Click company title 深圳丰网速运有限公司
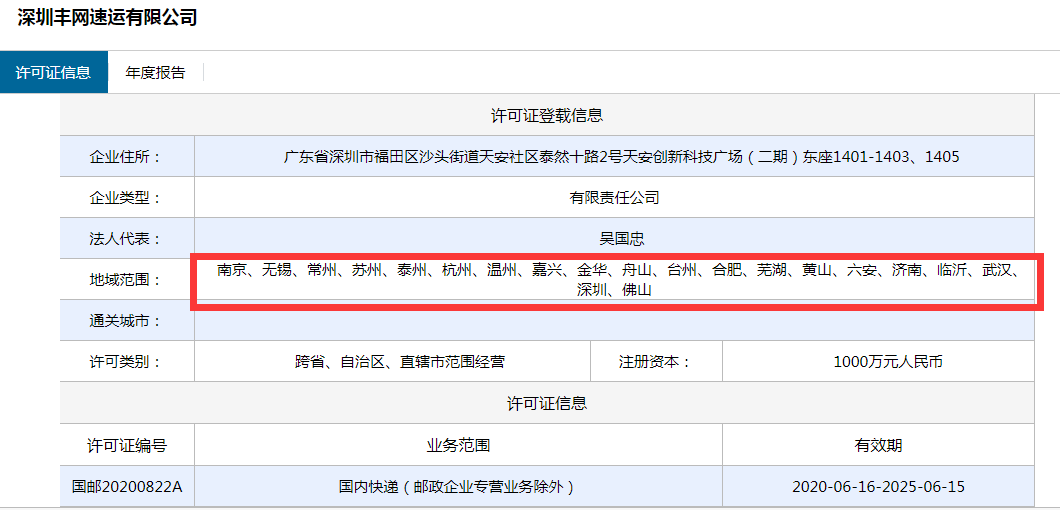1060x510 pixels. [x=107, y=18]
